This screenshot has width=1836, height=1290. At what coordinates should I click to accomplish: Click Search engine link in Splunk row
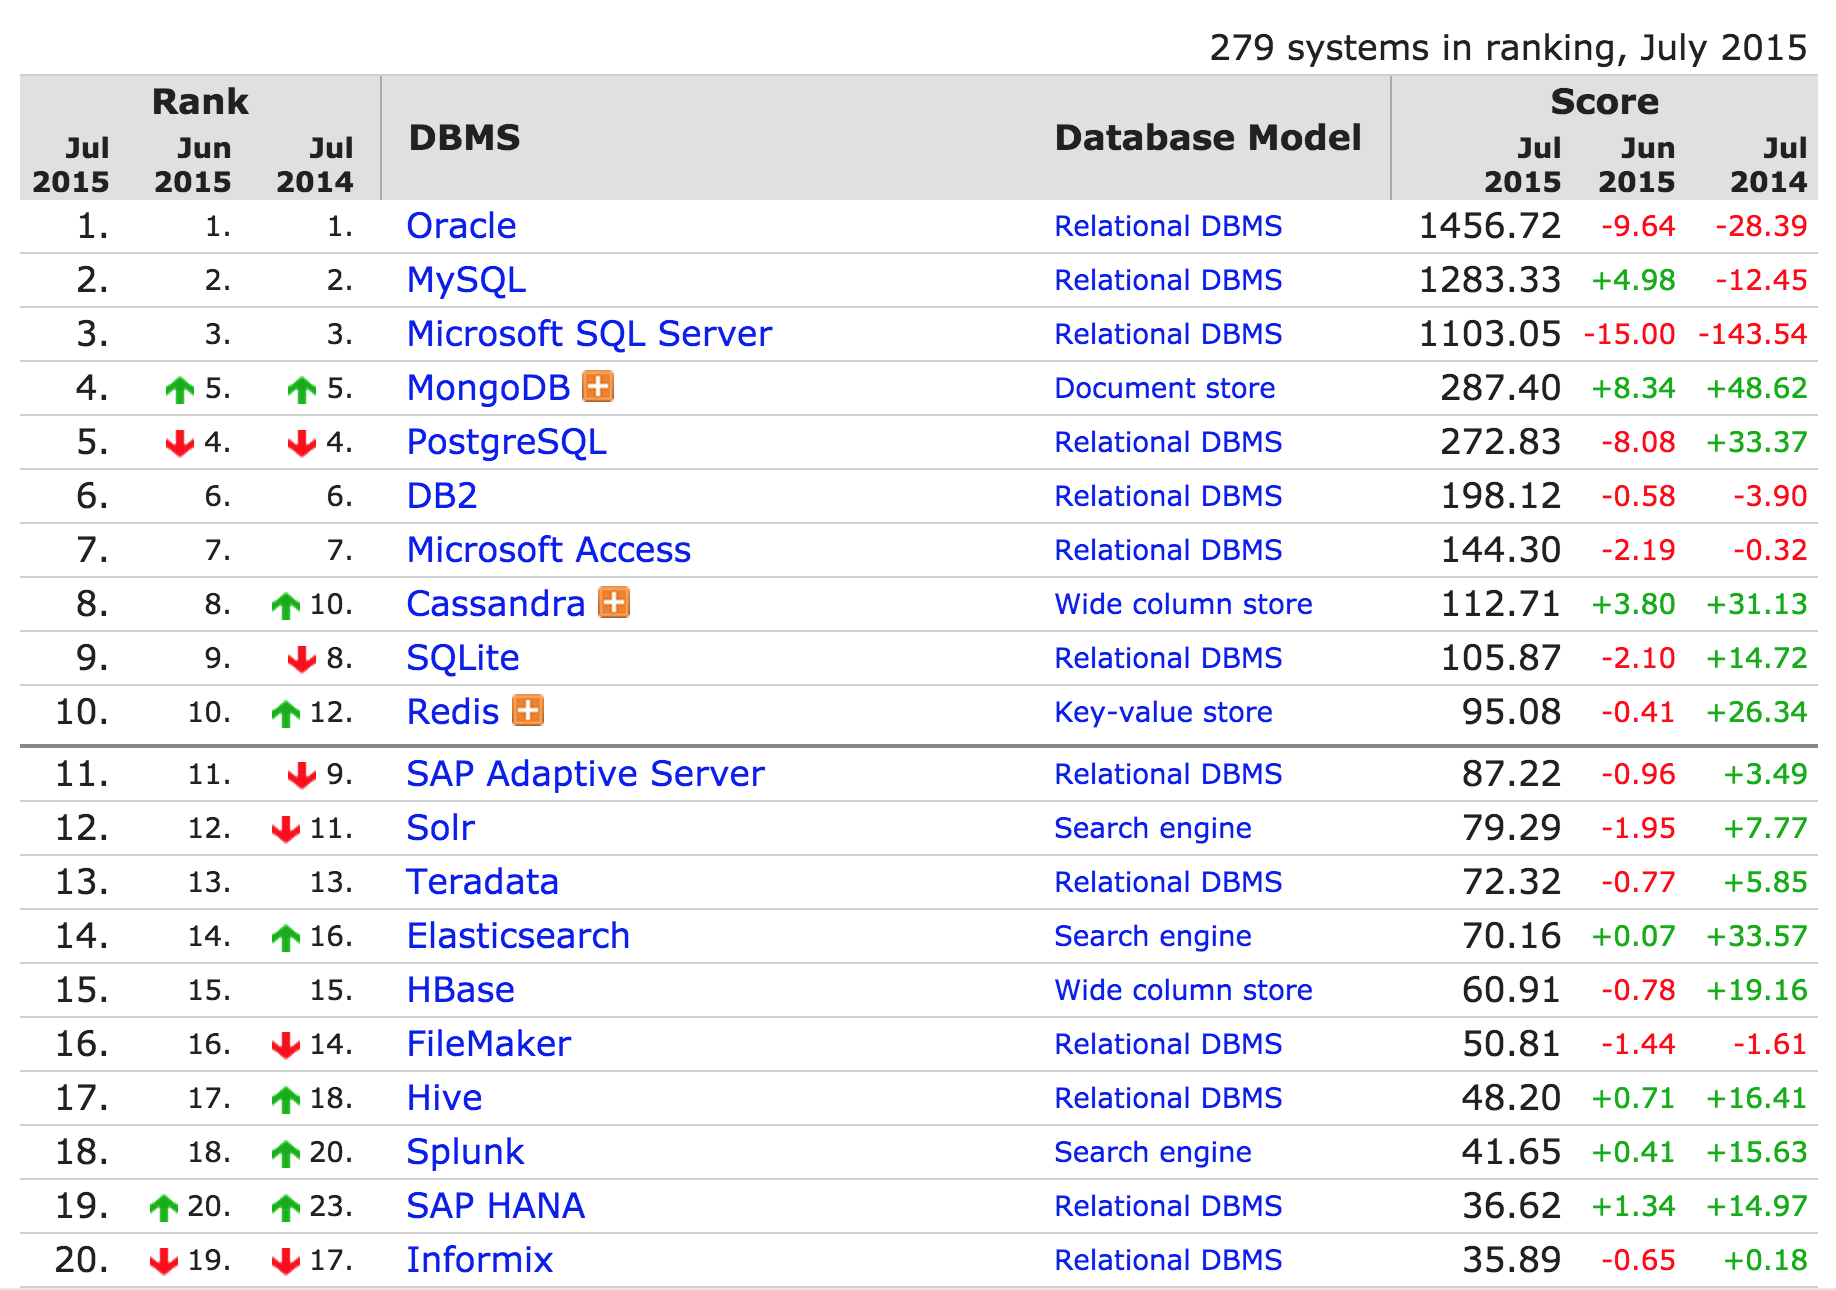[1152, 1152]
